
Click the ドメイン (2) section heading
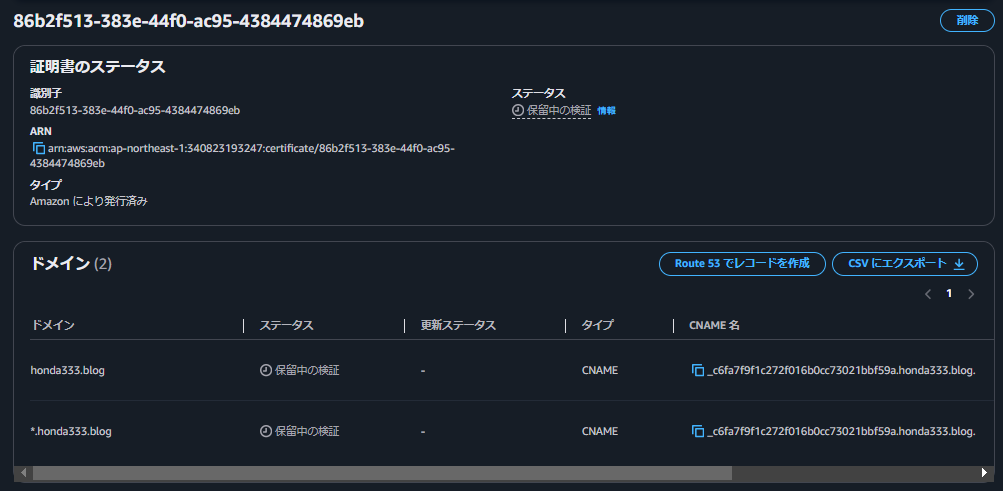tap(71, 264)
